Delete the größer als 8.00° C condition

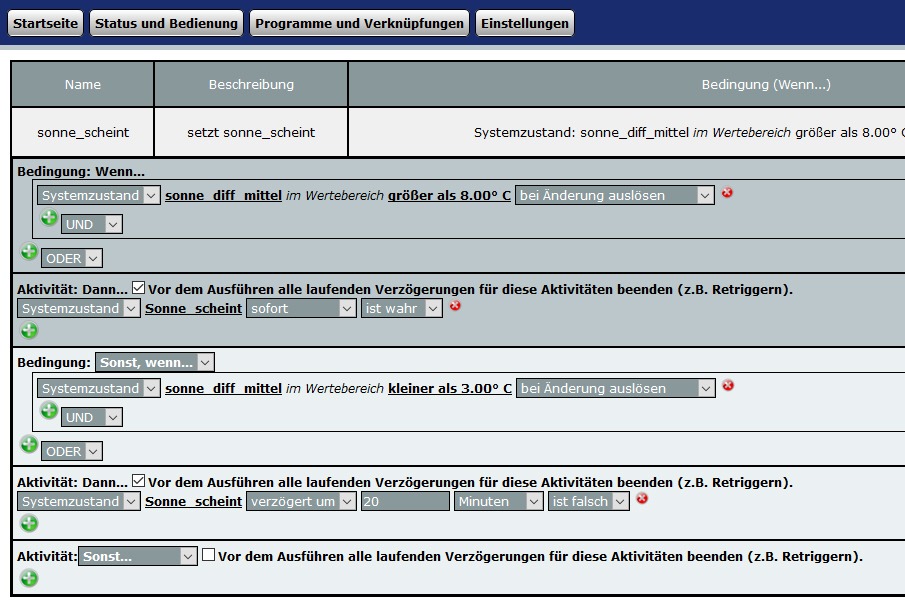[x=727, y=193]
